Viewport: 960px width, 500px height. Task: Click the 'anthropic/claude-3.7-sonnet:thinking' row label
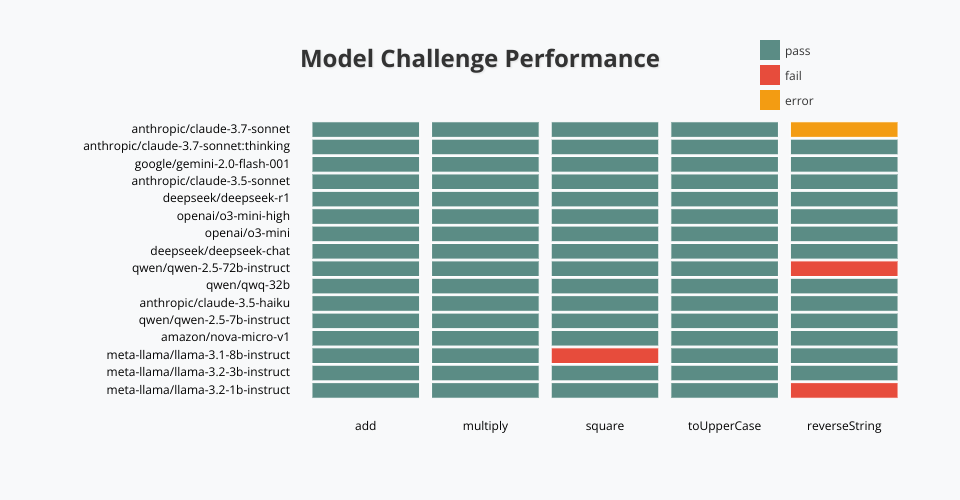(187, 146)
